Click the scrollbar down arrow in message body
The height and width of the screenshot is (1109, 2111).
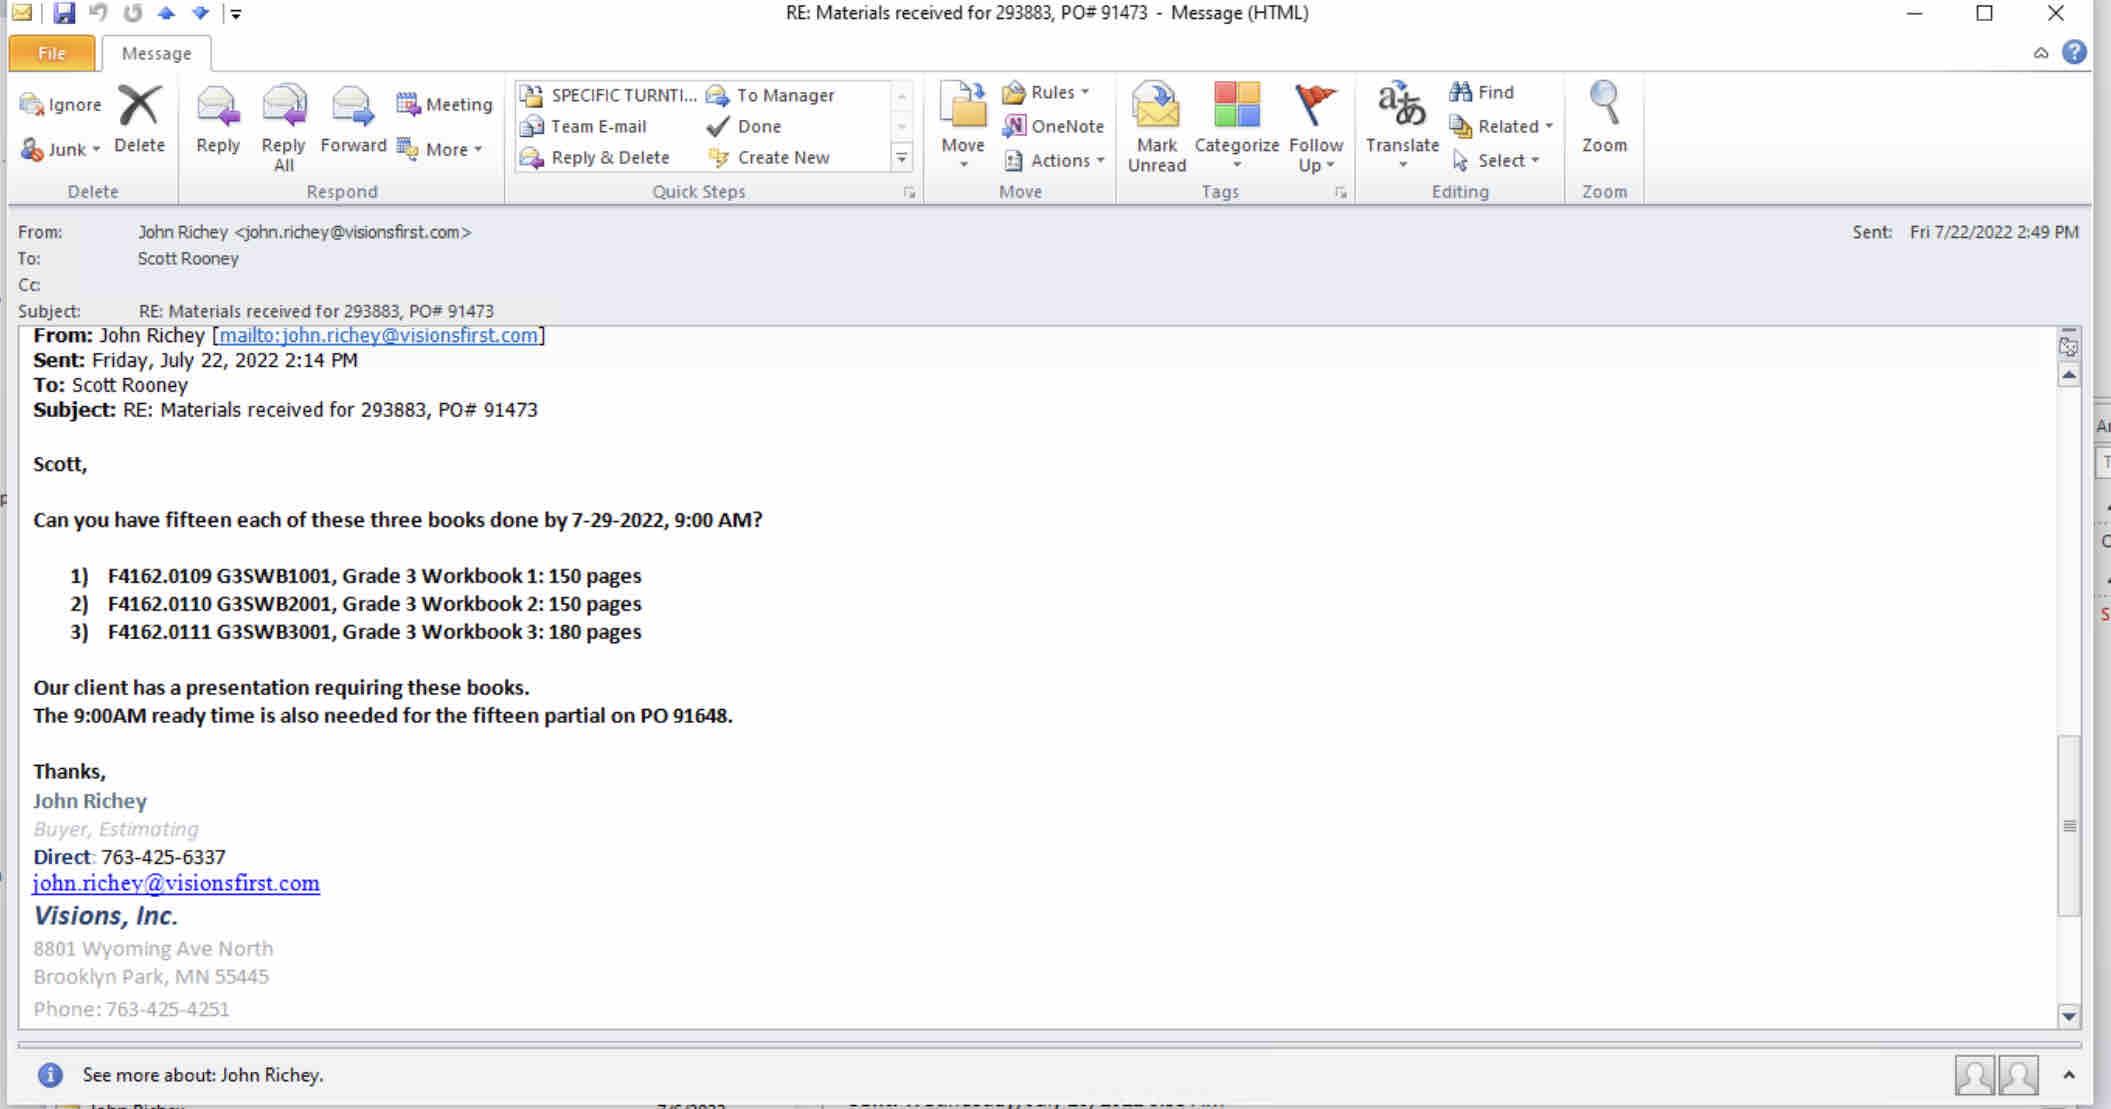[x=2068, y=1016]
